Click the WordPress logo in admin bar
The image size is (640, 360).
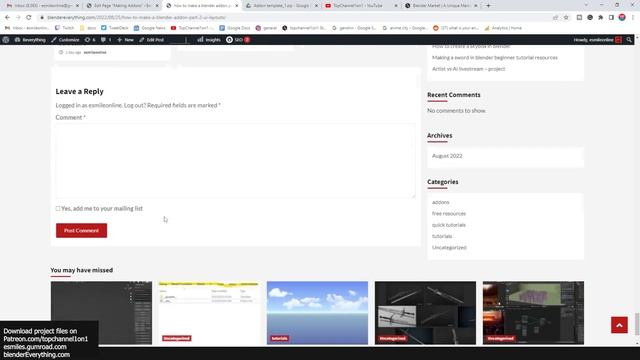(x=6, y=40)
